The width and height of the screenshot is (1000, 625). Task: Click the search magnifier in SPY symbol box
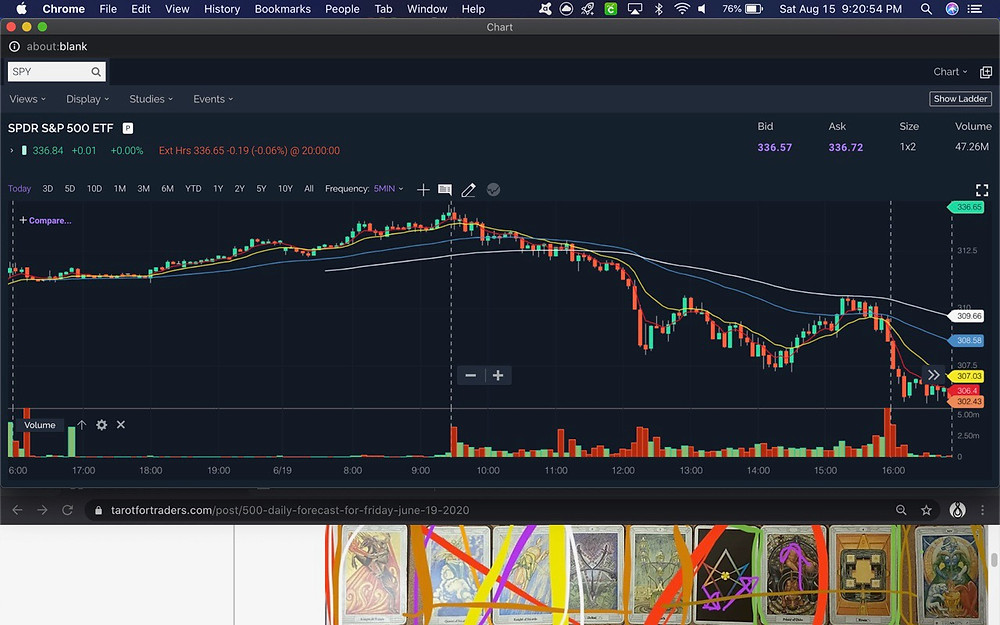96,71
